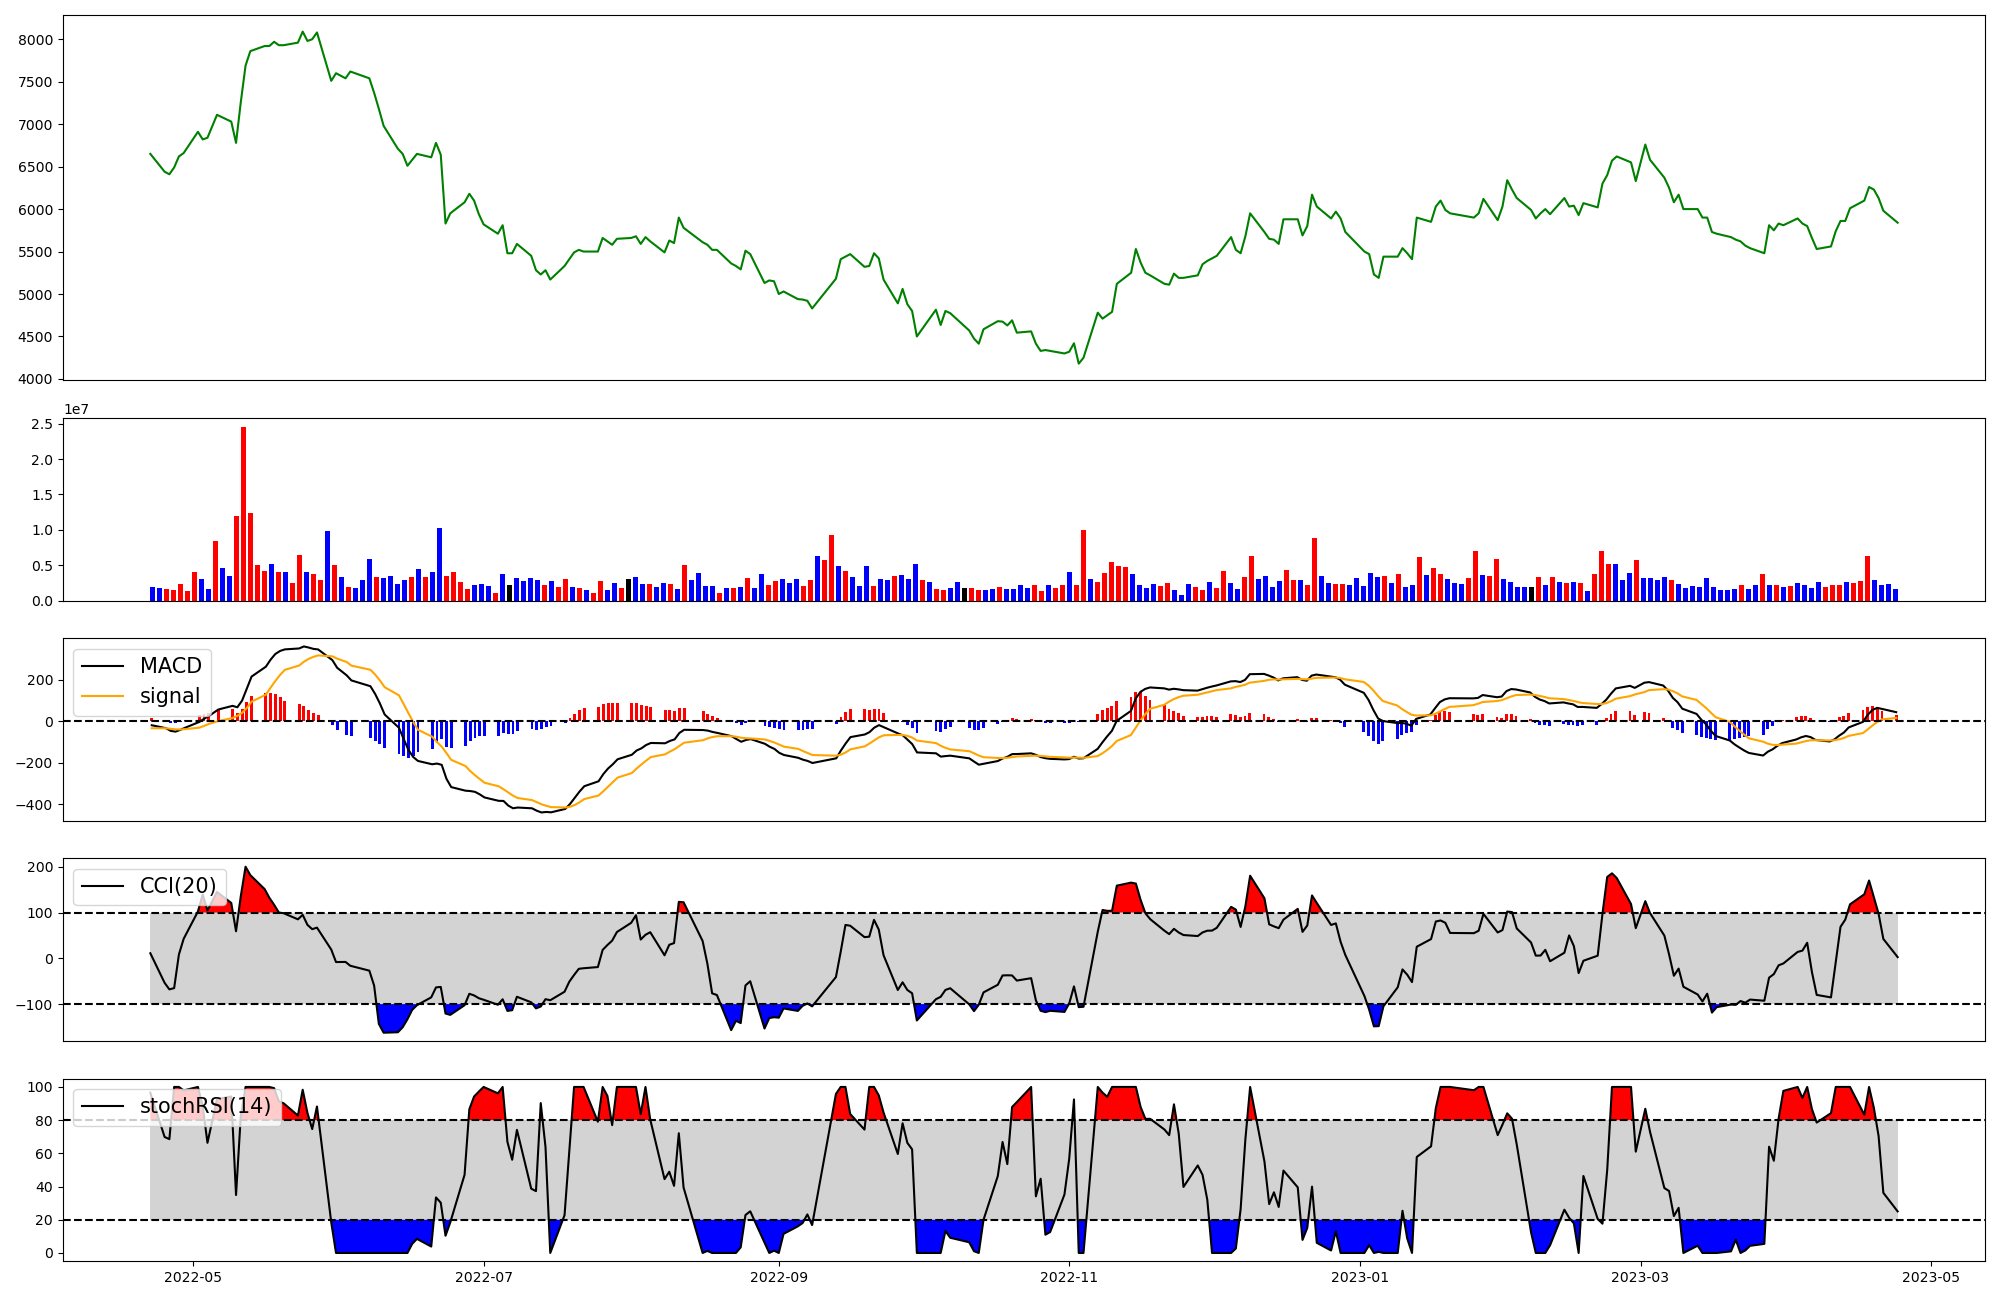
Task: Click the 2023-05 x-axis date label
Action: click(x=1931, y=1277)
